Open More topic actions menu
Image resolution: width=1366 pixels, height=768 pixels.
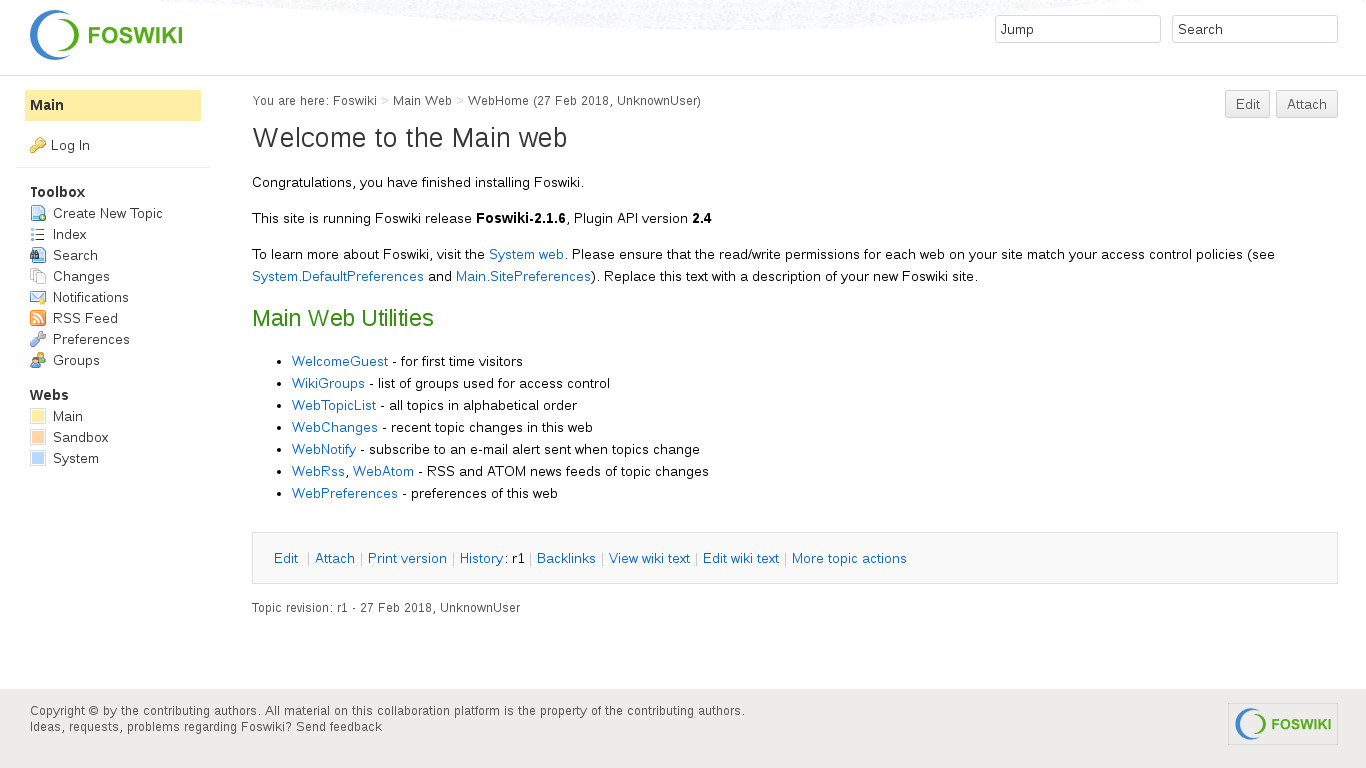(849, 558)
